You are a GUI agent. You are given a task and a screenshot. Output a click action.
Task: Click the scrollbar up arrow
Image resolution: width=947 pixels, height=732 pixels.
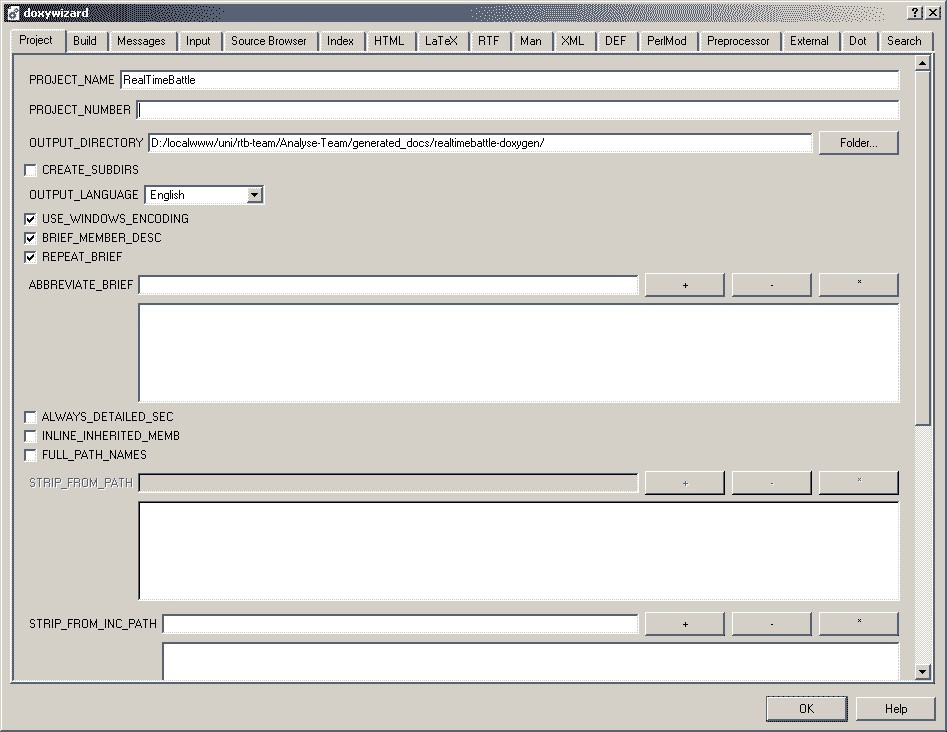922,63
